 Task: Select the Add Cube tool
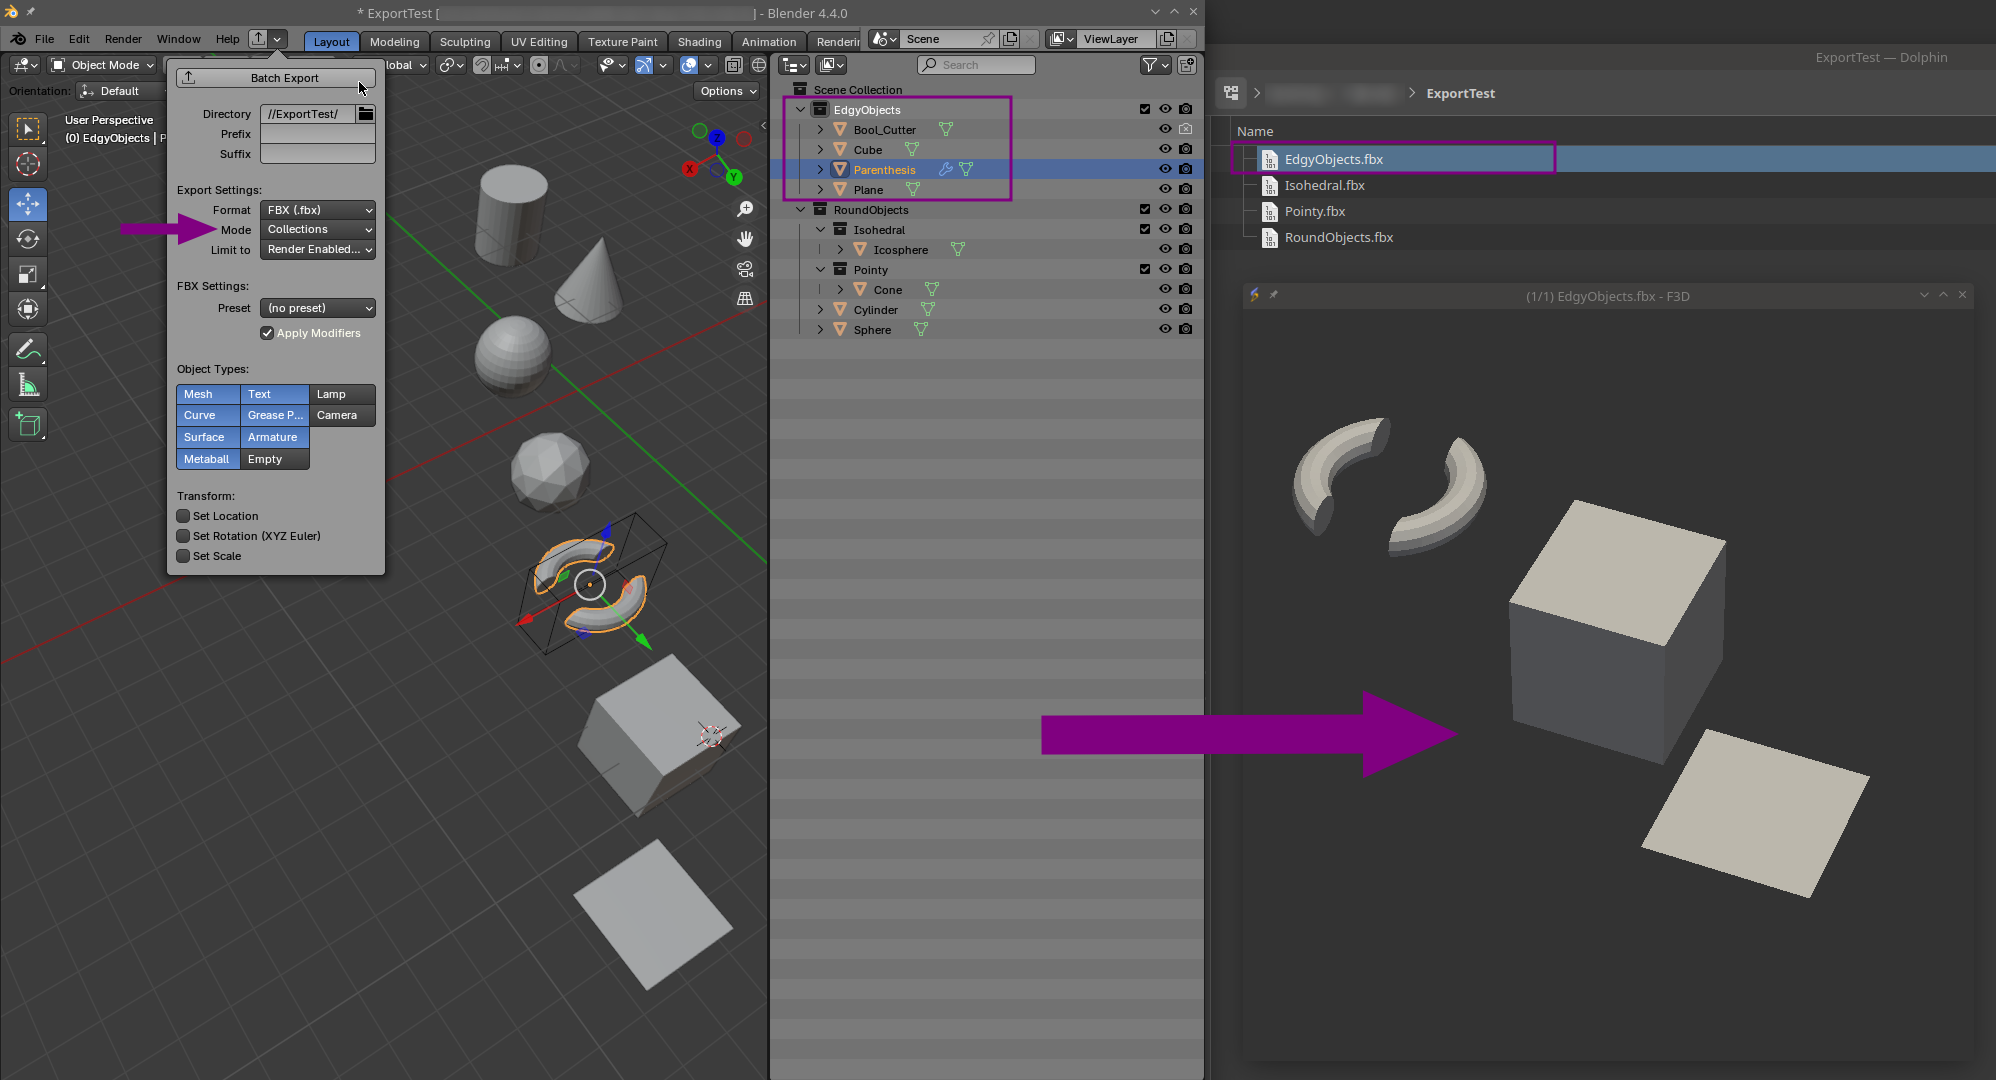click(x=27, y=424)
